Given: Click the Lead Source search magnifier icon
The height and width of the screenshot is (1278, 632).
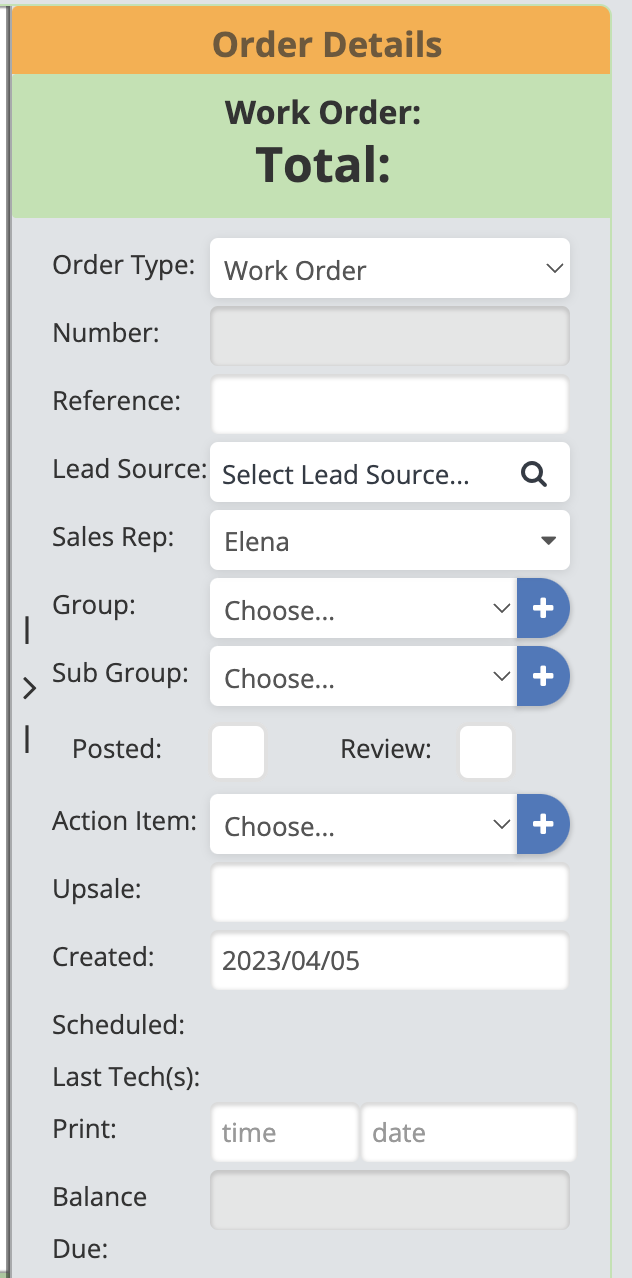Looking at the screenshot, I should point(535,474).
